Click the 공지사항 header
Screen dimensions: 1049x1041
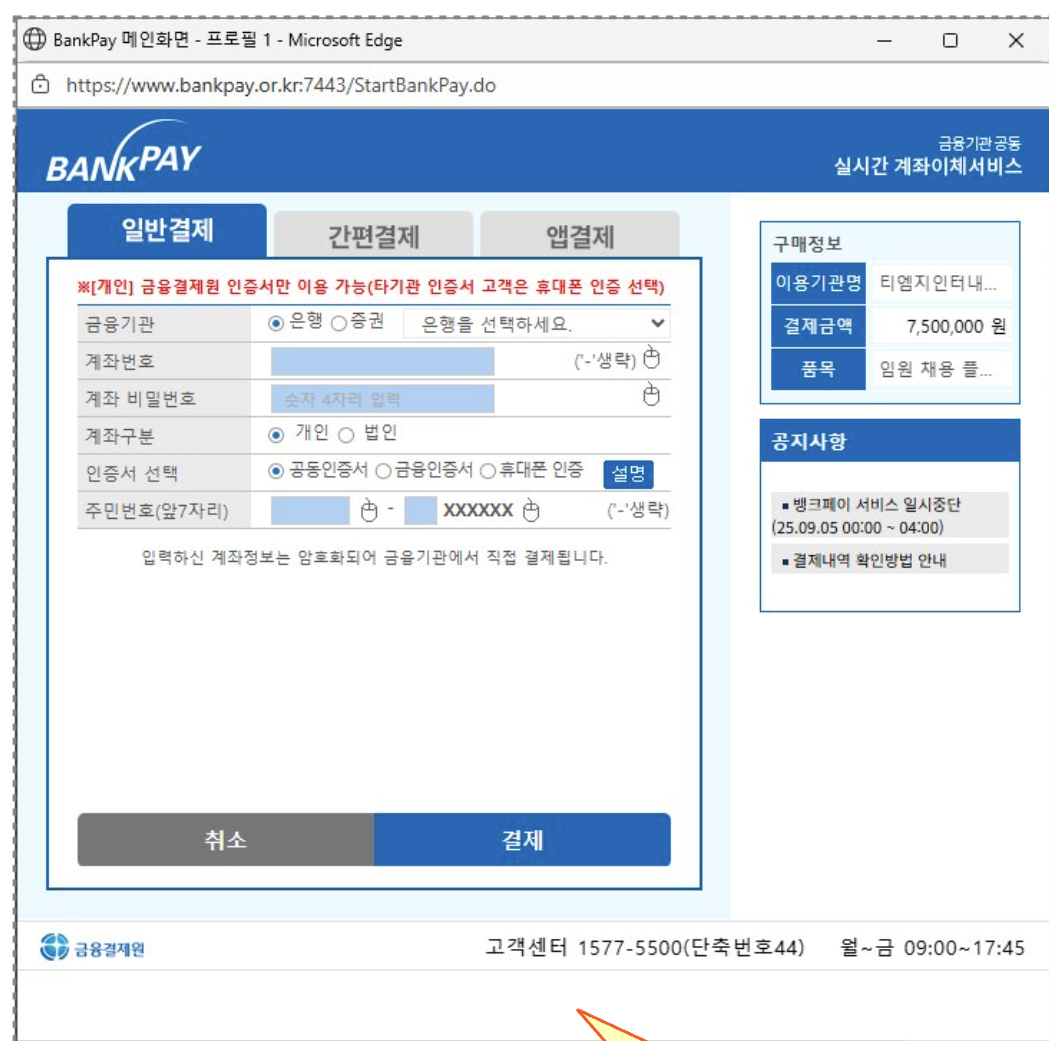point(890,441)
